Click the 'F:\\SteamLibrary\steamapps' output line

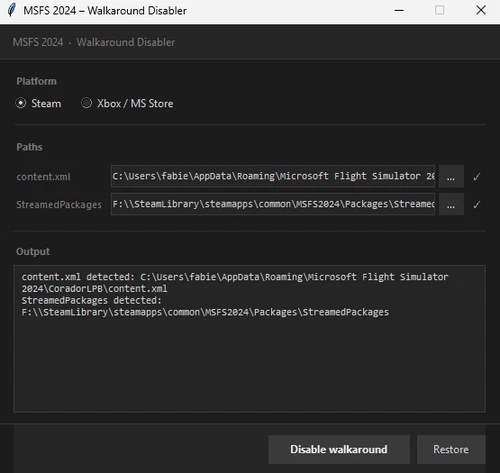click(205, 312)
